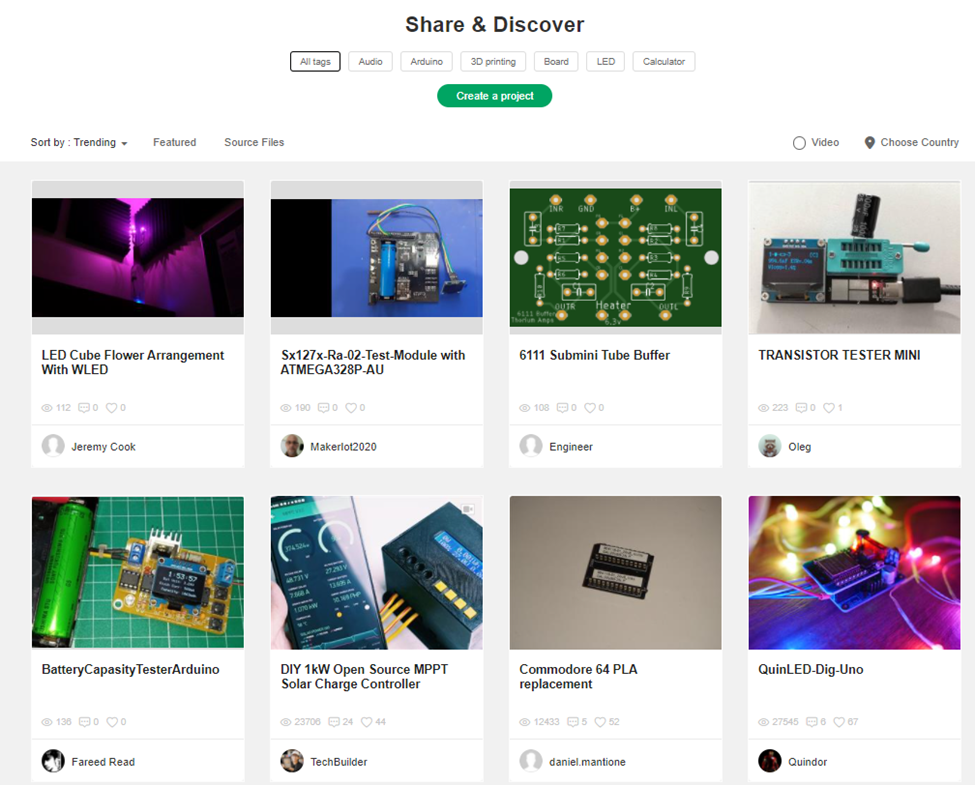Like the LED Cube Flower Arrangement project
975x785 pixels.
[111, 408]
